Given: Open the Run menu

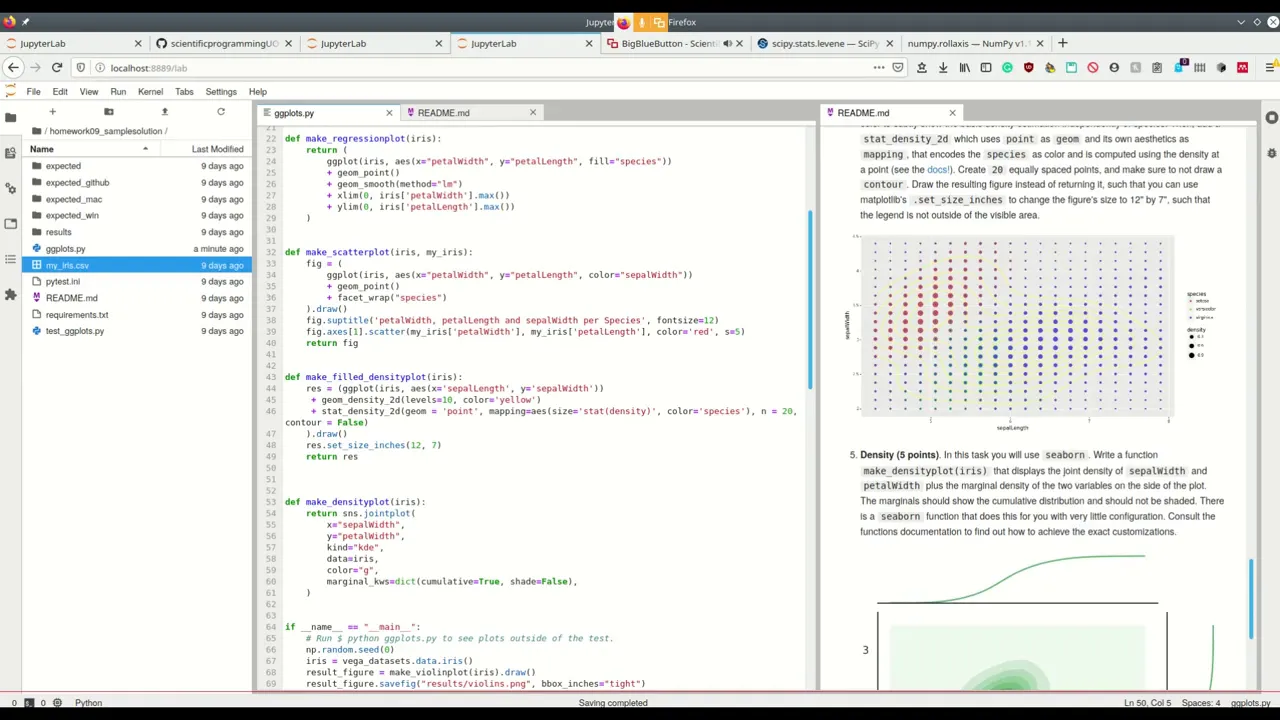Looking at the screenshot, I should click(x=118, y=91).
